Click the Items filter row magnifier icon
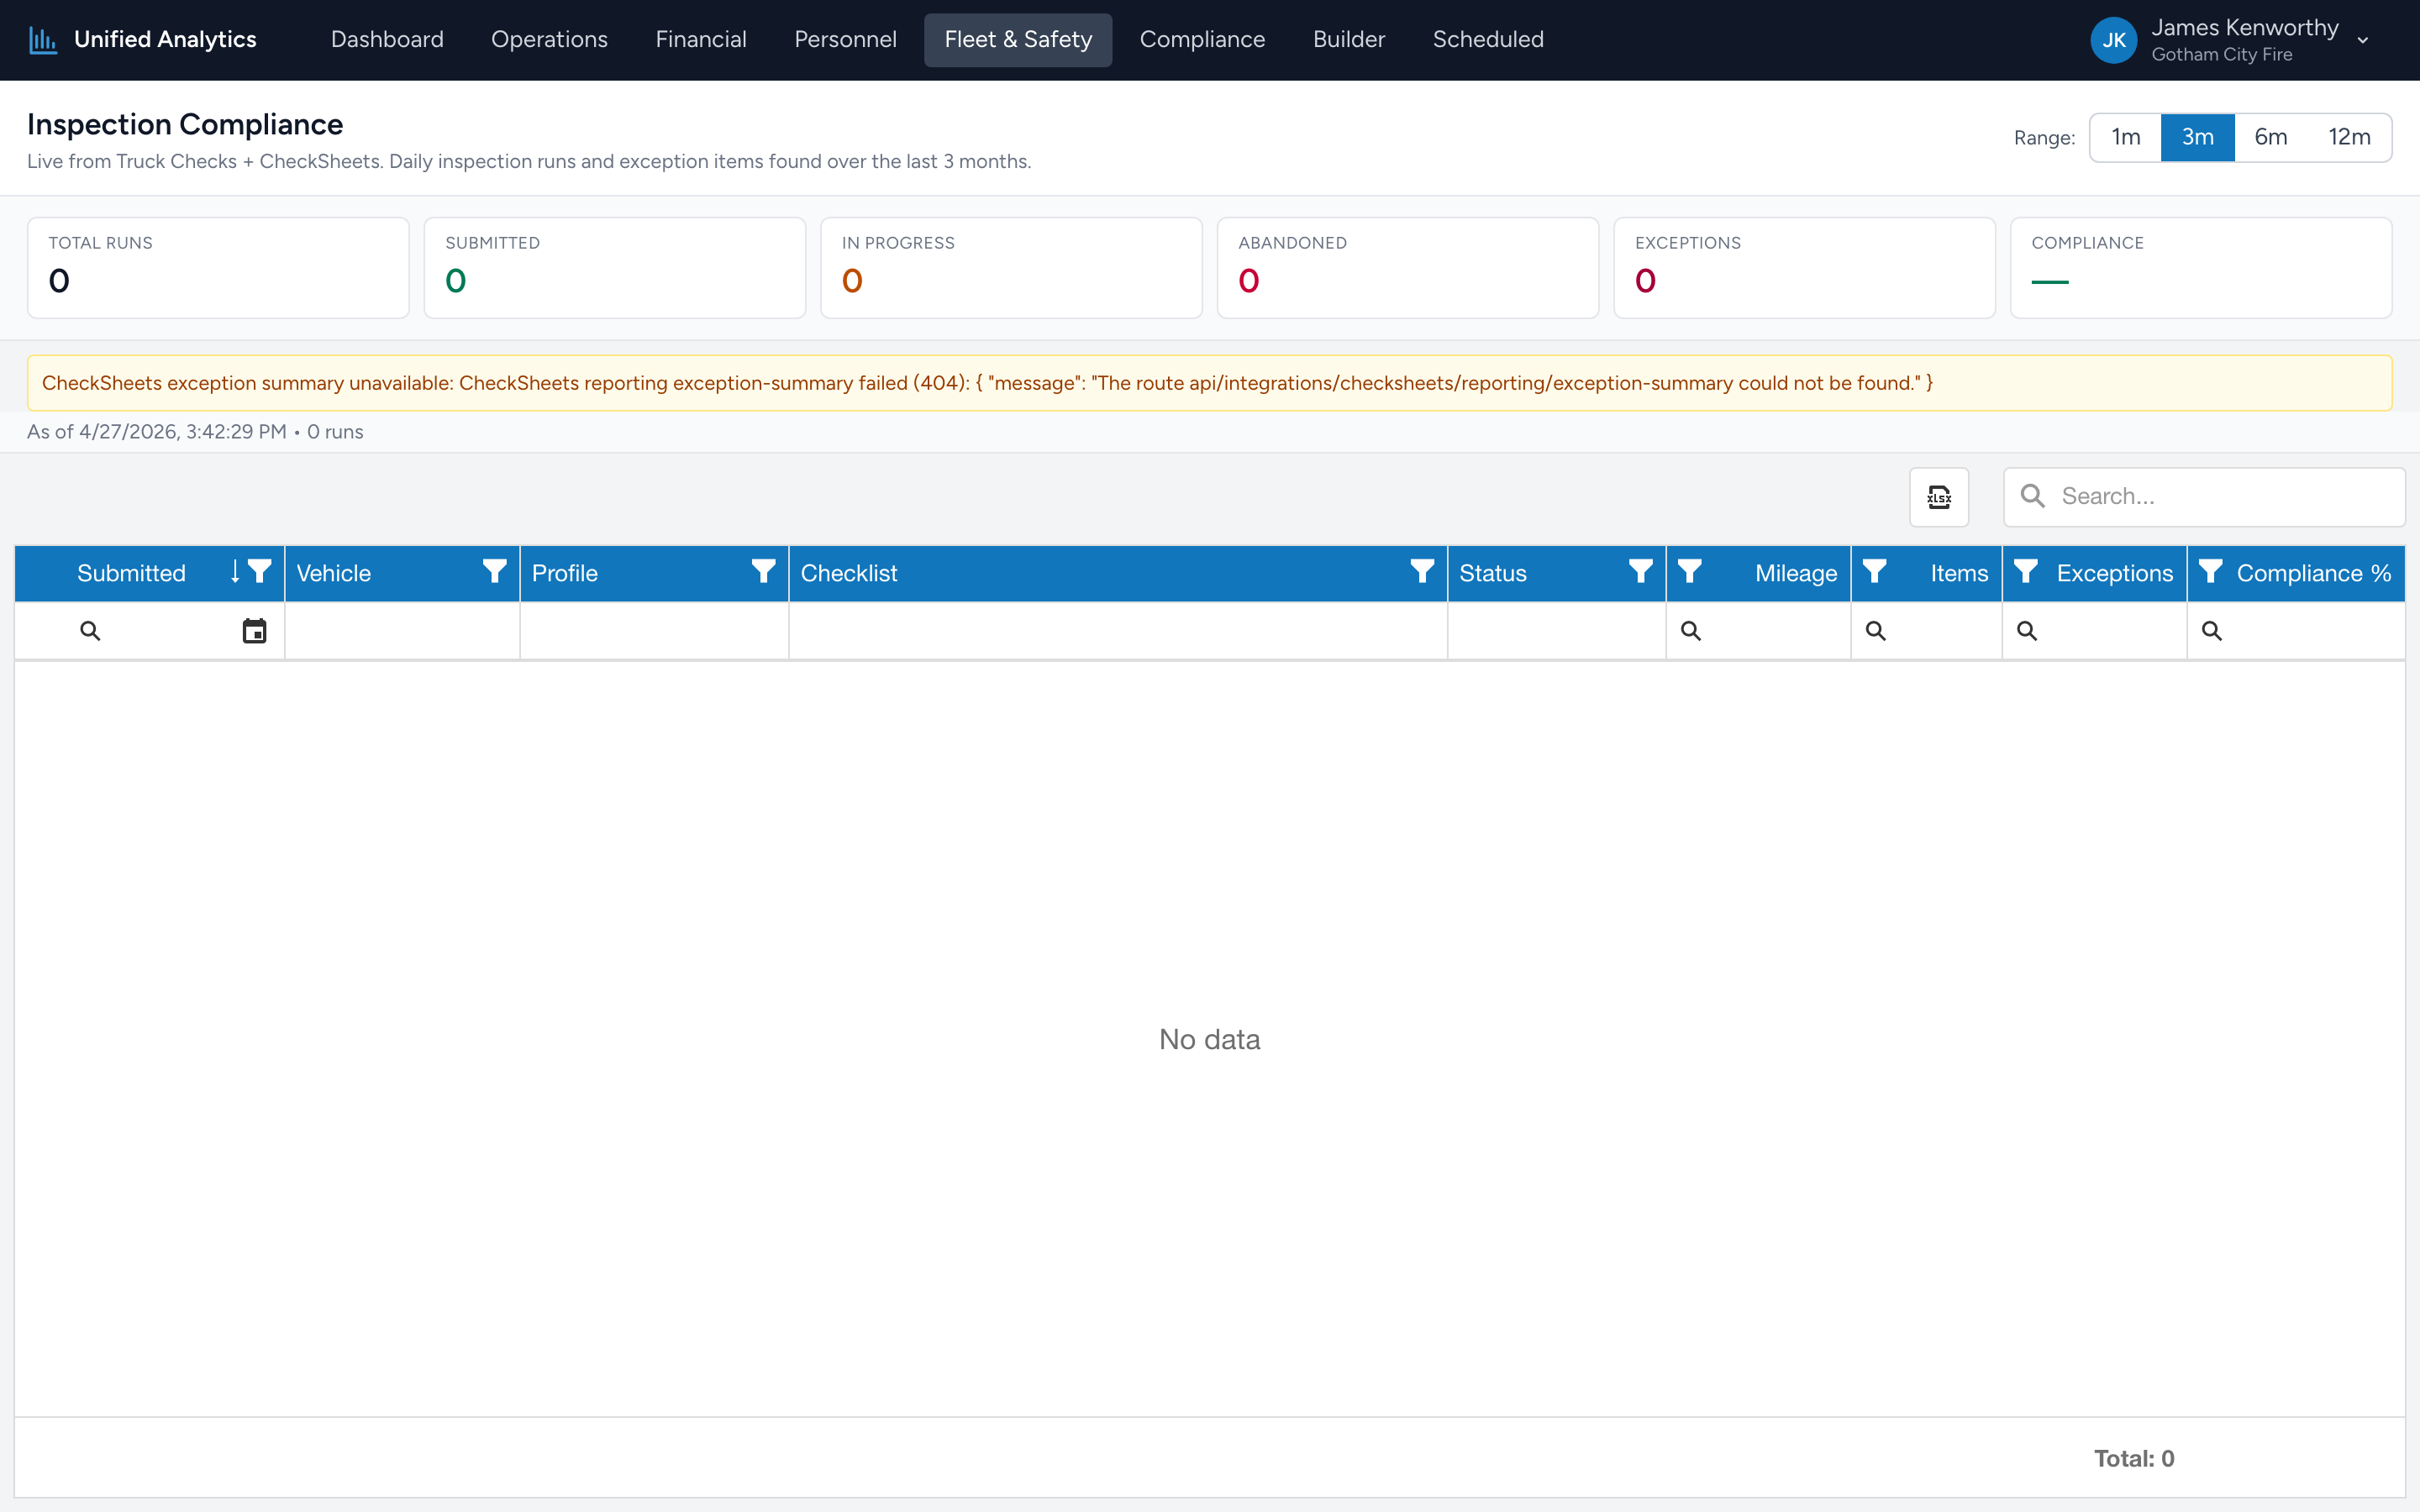Image resolution: width=2420 pixels, height=1512 pixels. click(1876, 631)
